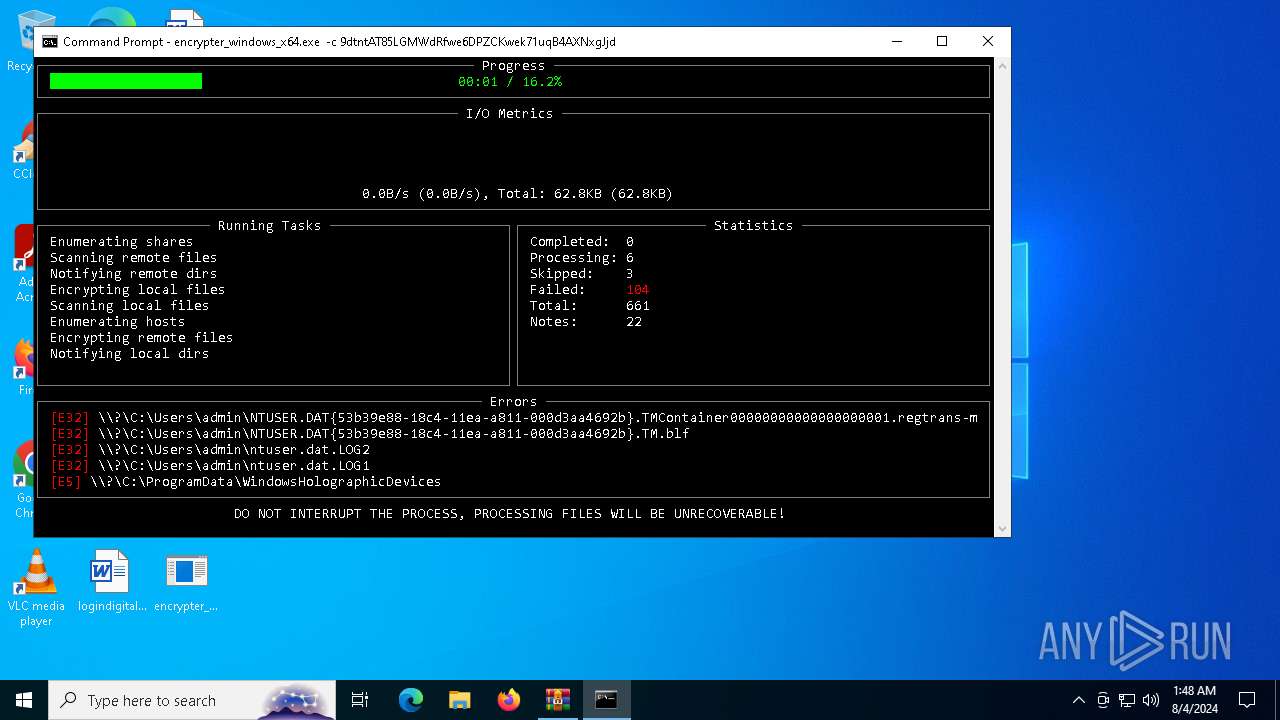The height and width of the screenshot is (720, 1280).
Task: Open Task View on the taskbar
Action: click(360, 700)
